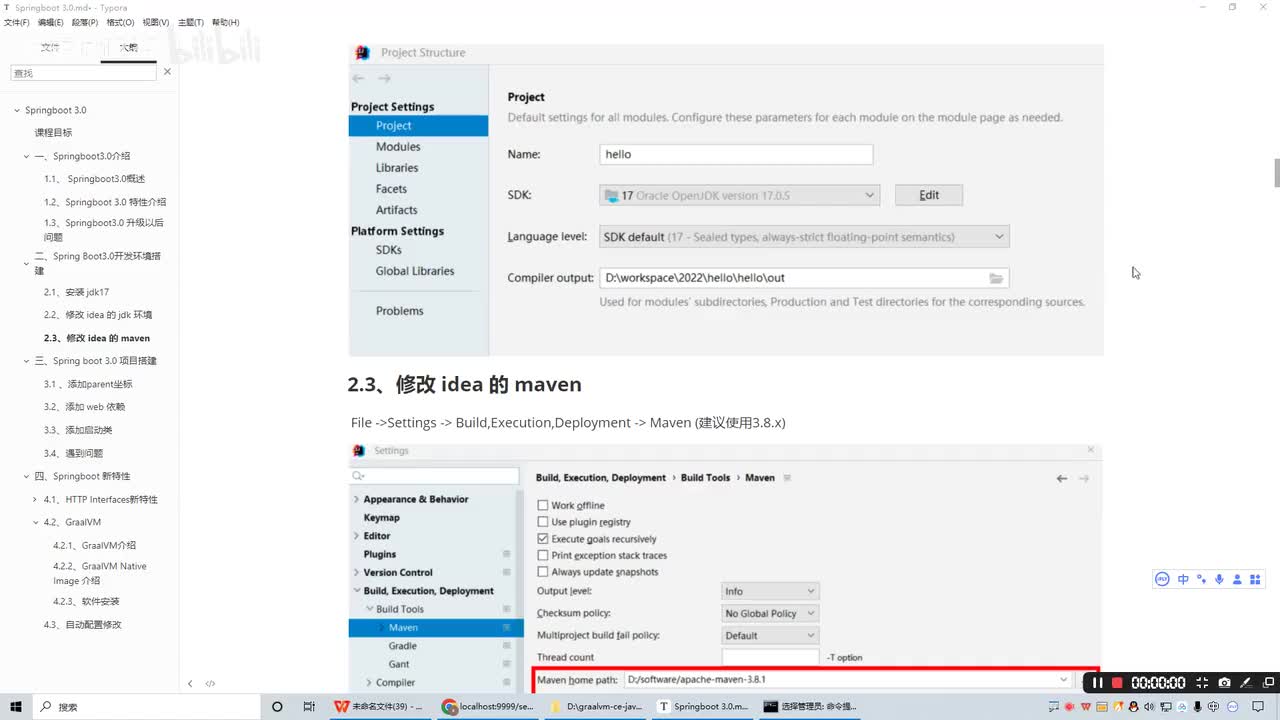Enable Always update snapshots
The width and height of the screenshot is (1280, 720).
click(543, 572)
